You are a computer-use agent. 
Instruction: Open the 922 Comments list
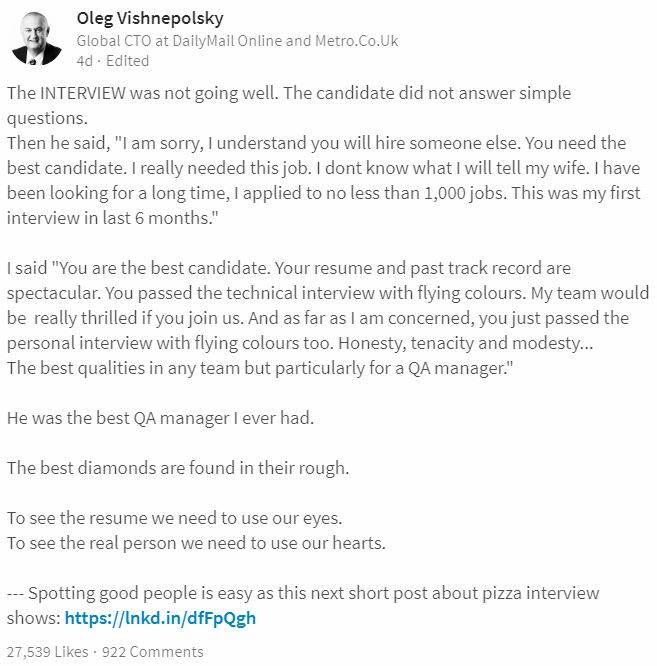153,652
